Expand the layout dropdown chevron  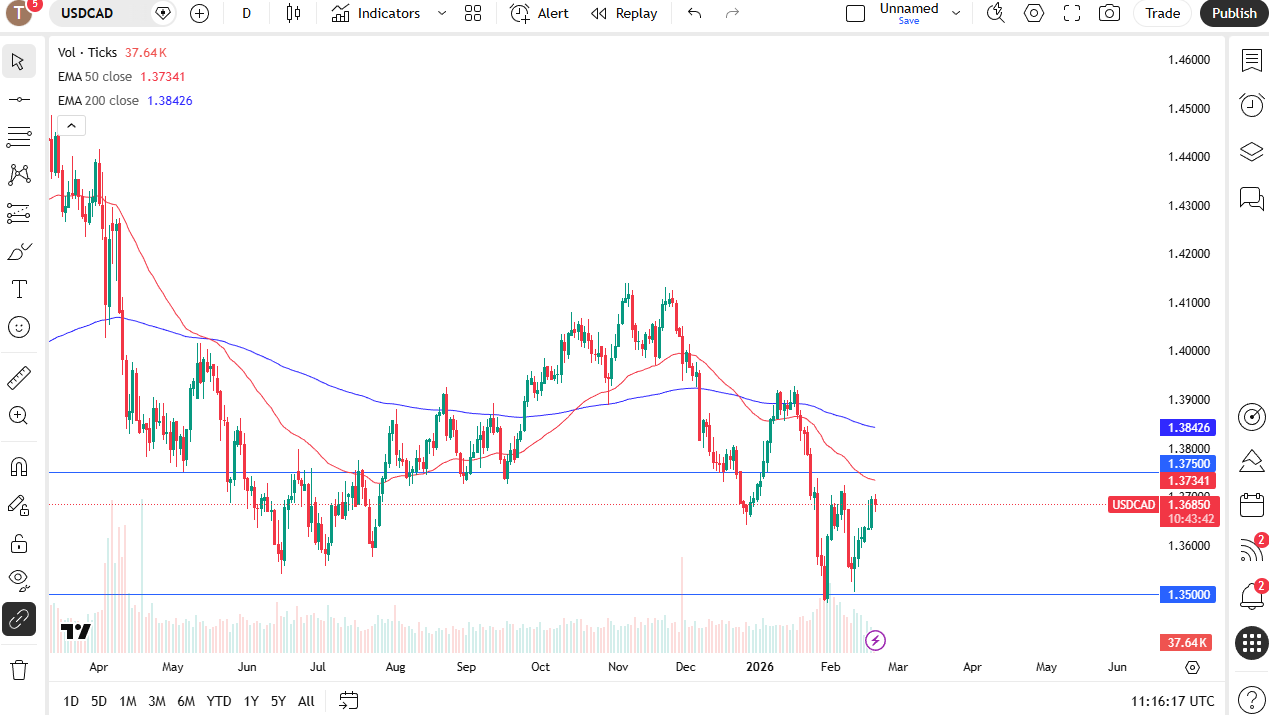pyautogui.click(x=956, y=13)
